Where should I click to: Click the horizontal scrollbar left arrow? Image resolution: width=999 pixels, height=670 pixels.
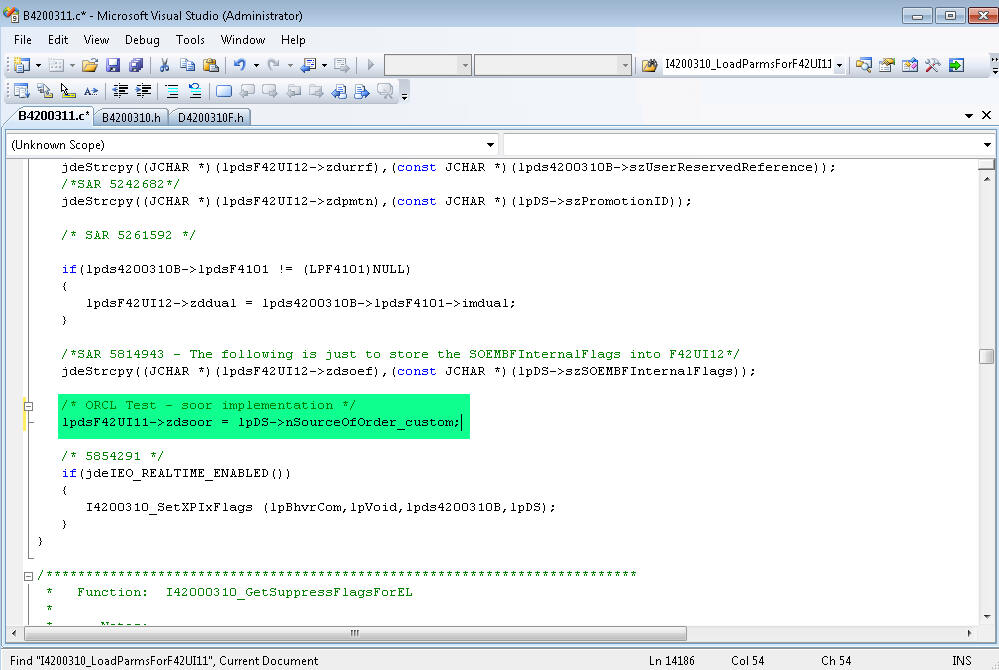click(15, 633)
